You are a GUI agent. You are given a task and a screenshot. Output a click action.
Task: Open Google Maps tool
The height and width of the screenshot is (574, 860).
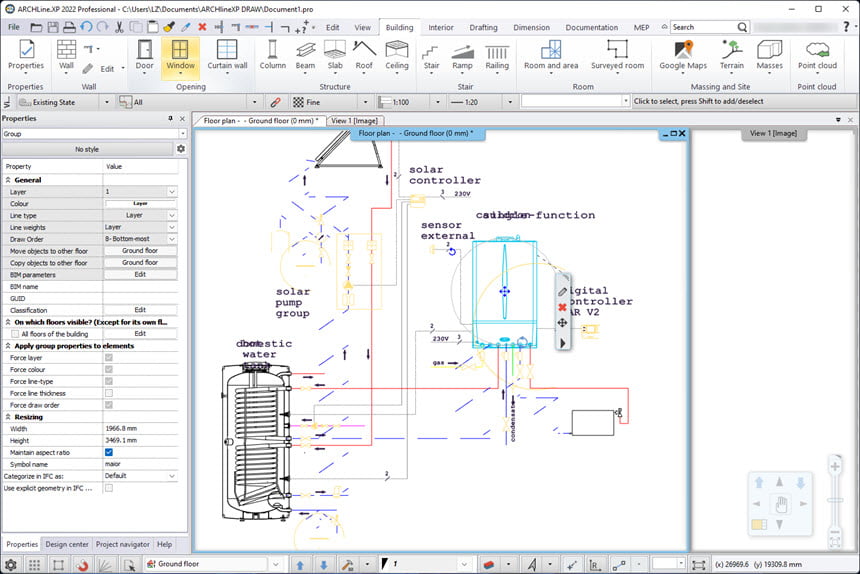(x=683, y=56)
